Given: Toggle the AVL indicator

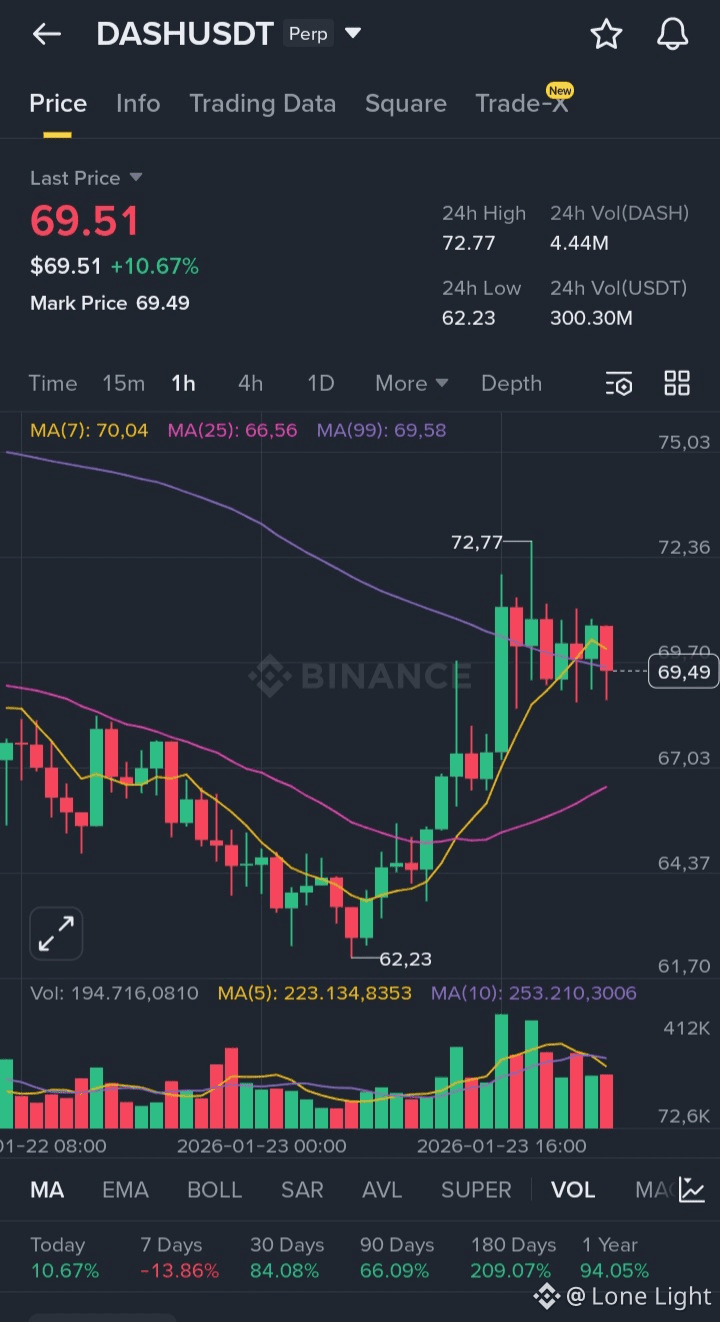Looking at the screenshot, I should [x=382, y=1189].
